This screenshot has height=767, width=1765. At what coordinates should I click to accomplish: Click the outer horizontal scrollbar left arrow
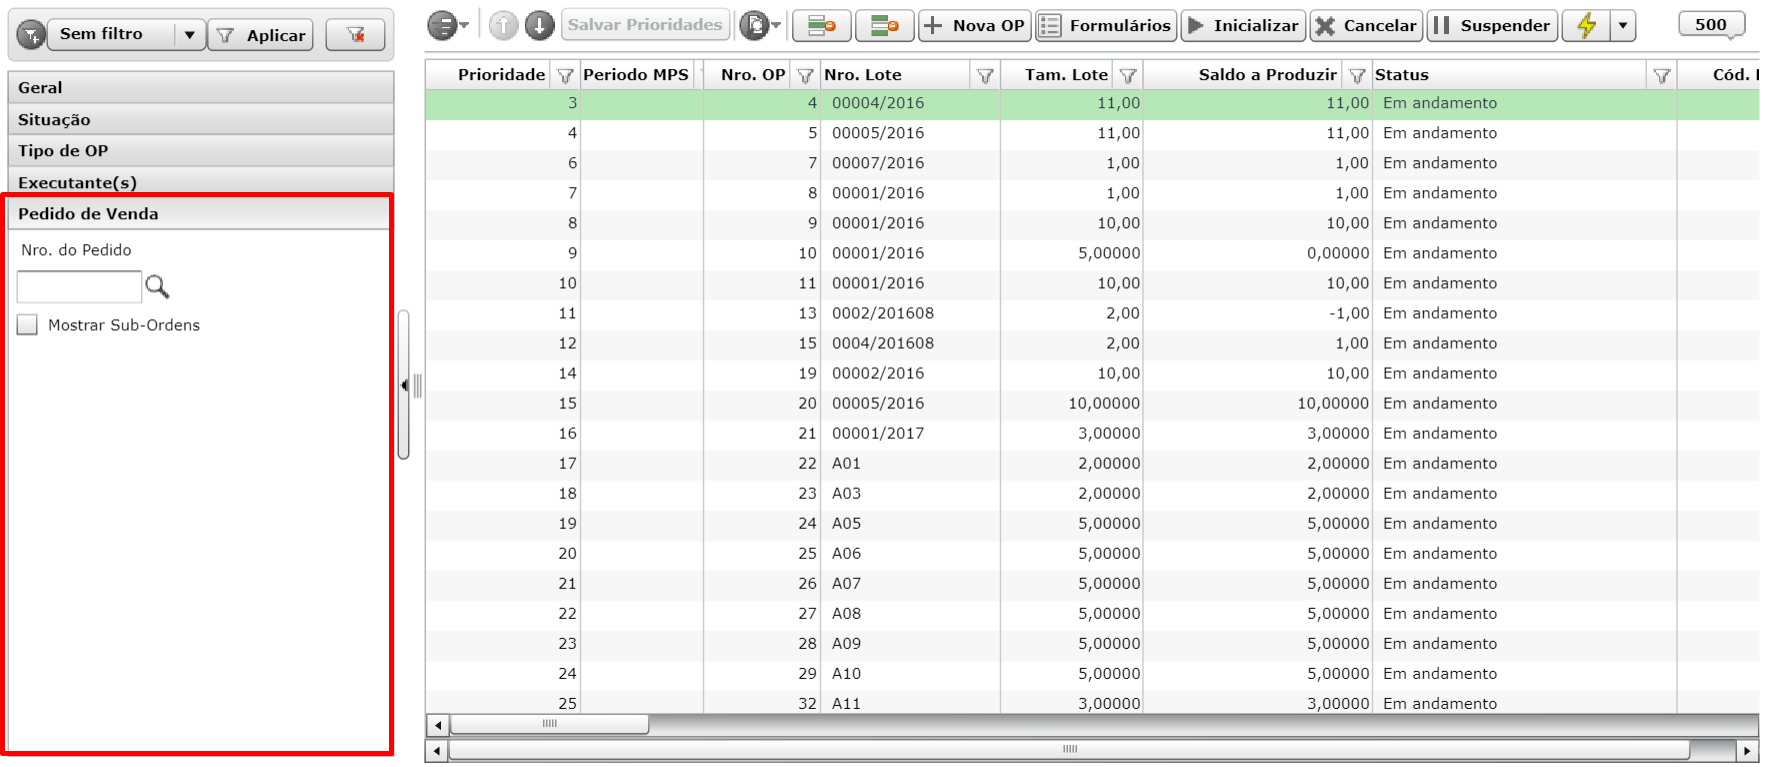436,750
